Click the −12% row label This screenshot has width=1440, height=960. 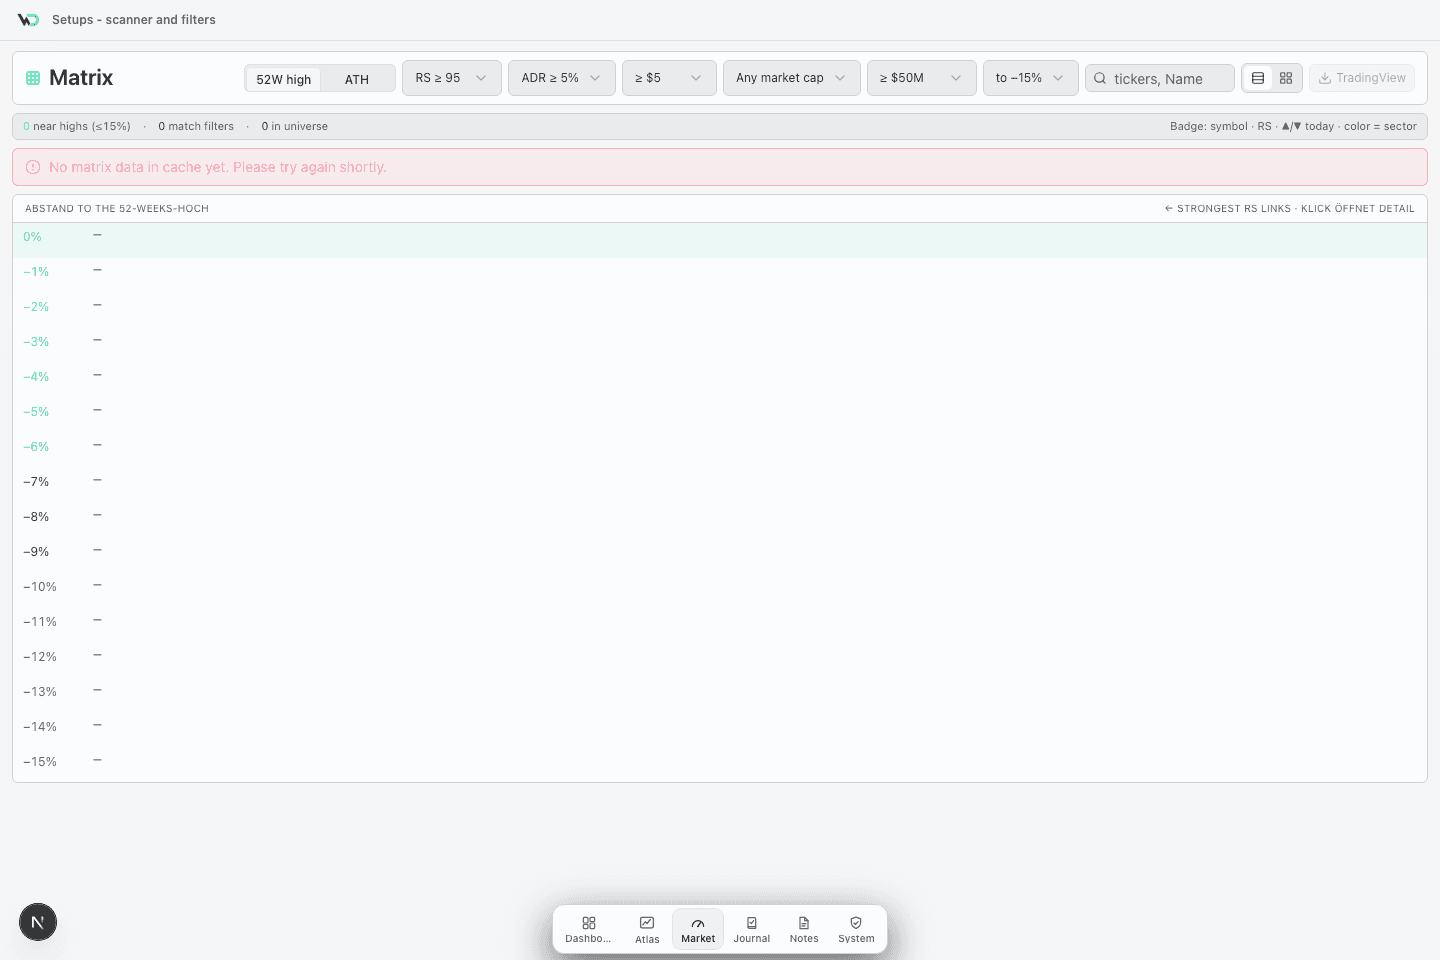(x=40, y=657)
